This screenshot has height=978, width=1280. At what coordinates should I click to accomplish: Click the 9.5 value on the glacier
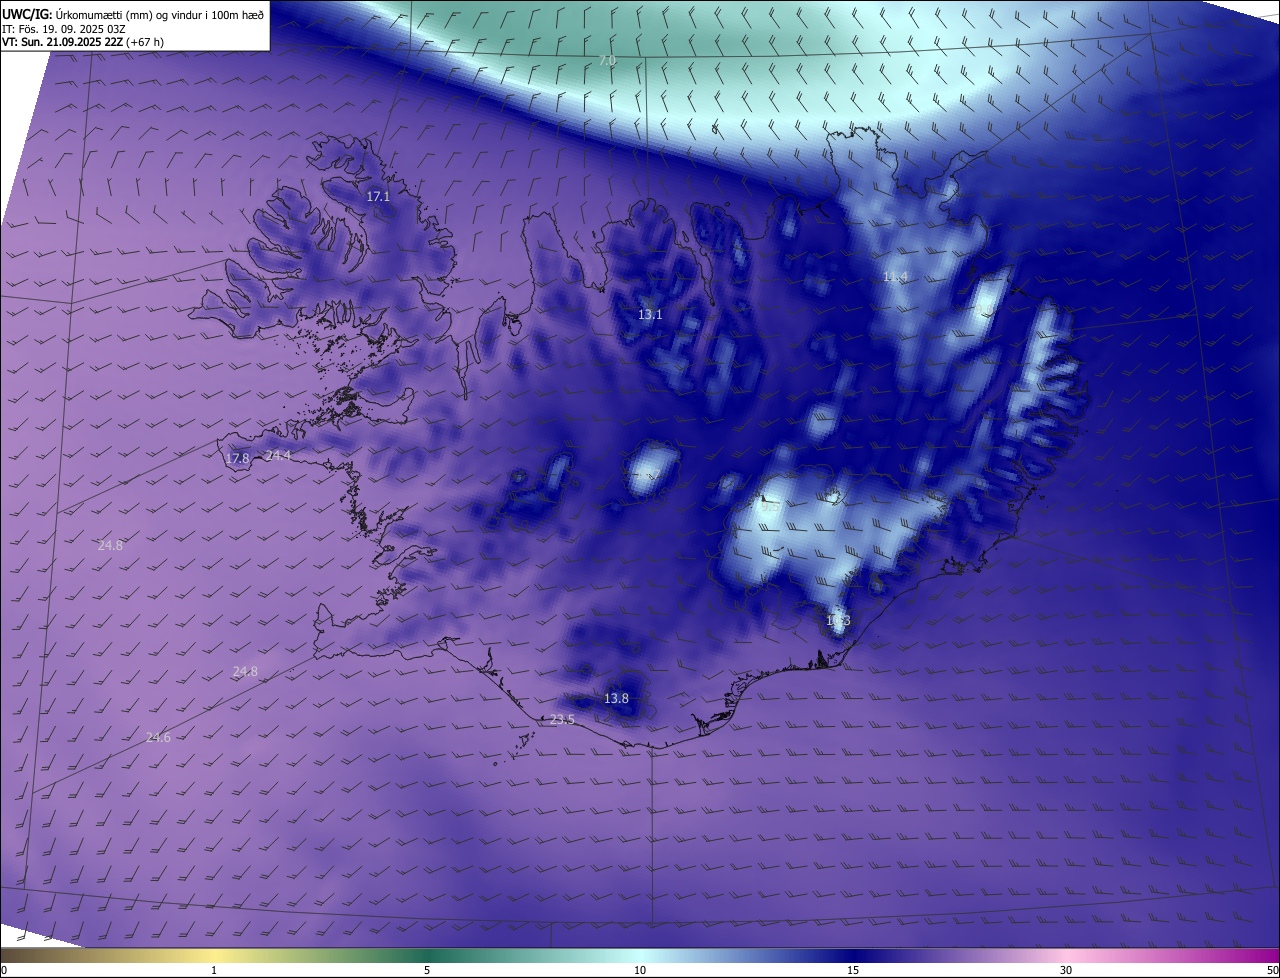point(770,507)
